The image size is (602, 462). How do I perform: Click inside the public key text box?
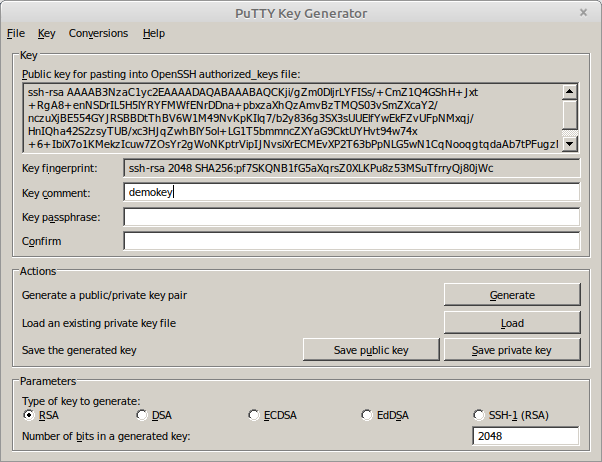pos(293,118)
